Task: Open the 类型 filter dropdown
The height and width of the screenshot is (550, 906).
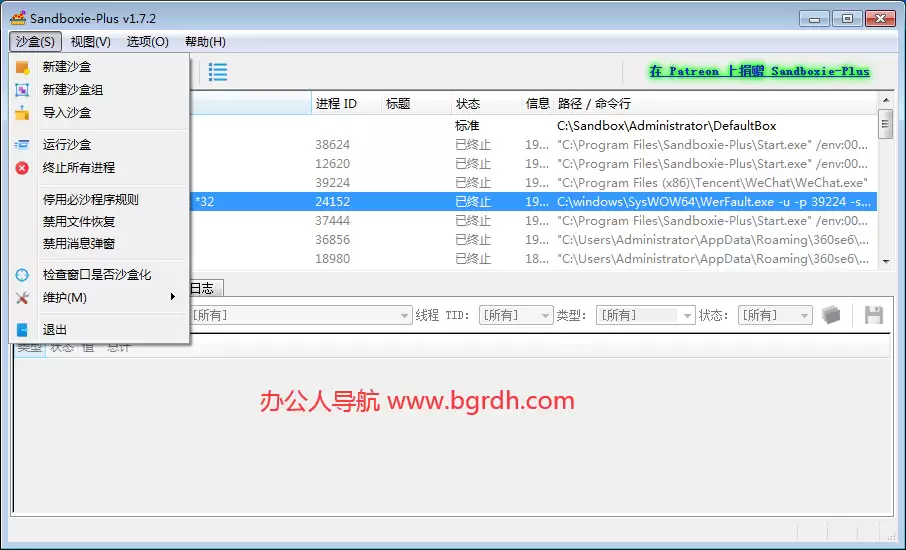Action: [645, 315]
